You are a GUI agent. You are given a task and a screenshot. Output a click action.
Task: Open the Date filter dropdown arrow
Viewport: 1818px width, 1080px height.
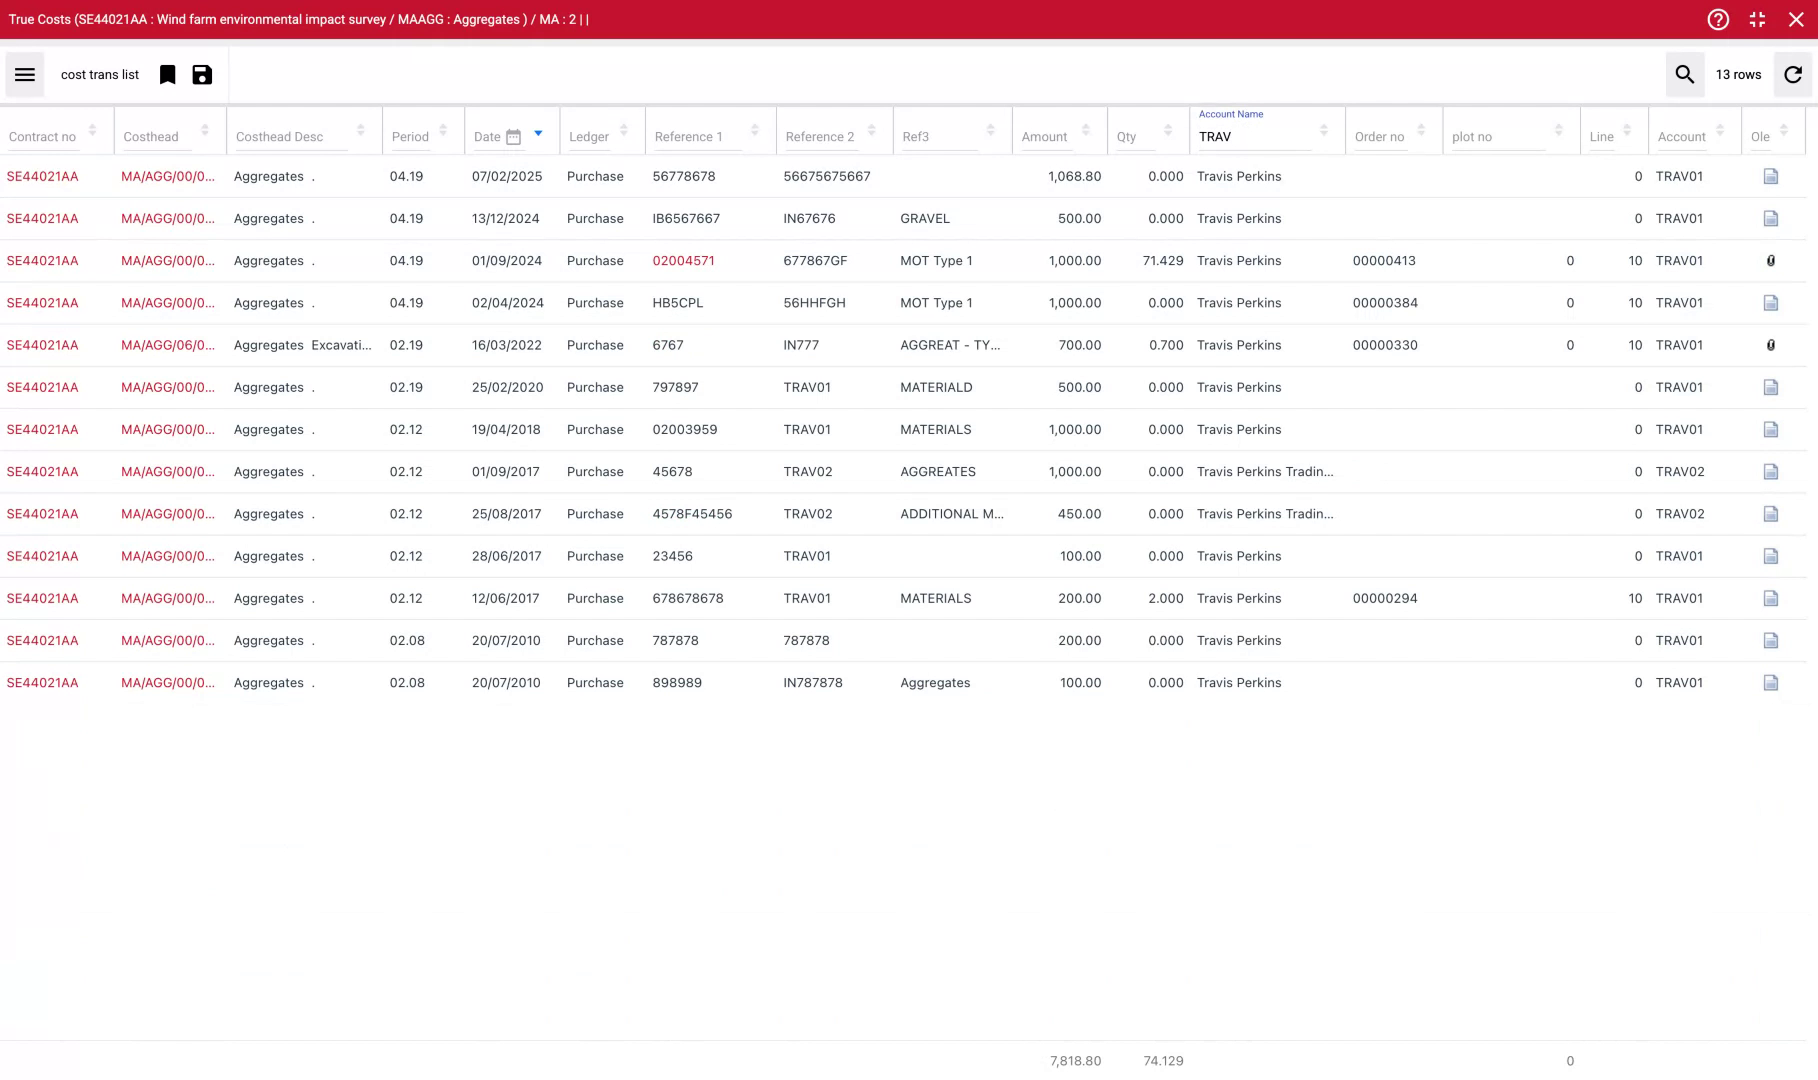[537, 131]
